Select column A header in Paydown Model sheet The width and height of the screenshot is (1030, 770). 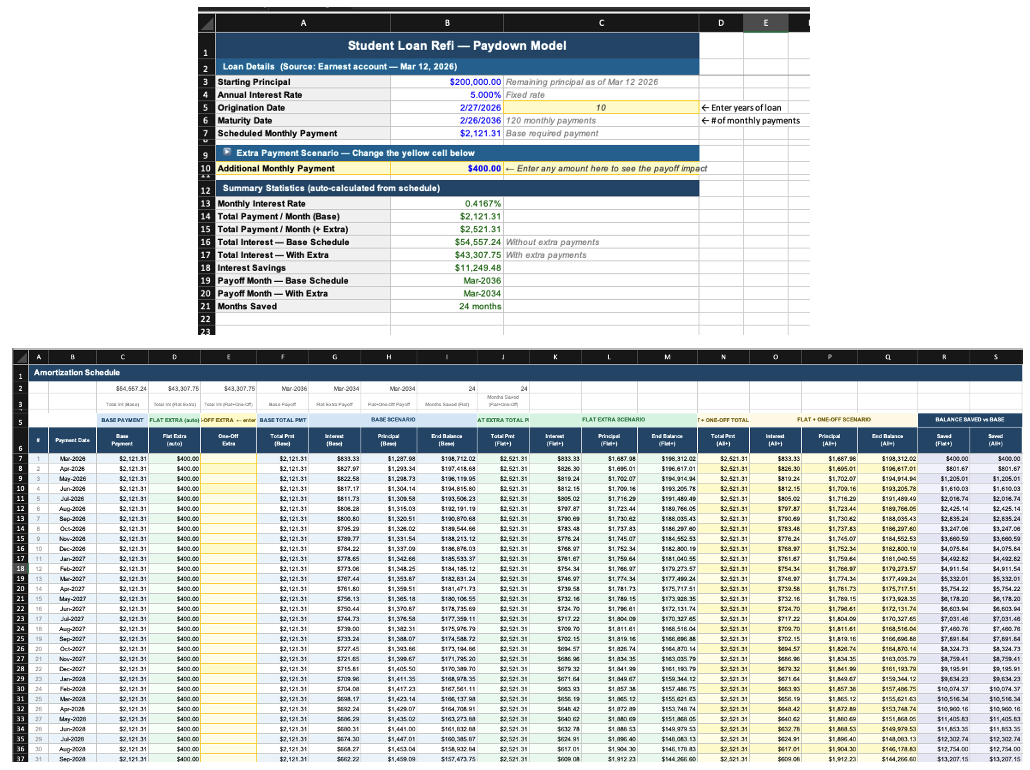pyautogui.click(x=303, y=23)
